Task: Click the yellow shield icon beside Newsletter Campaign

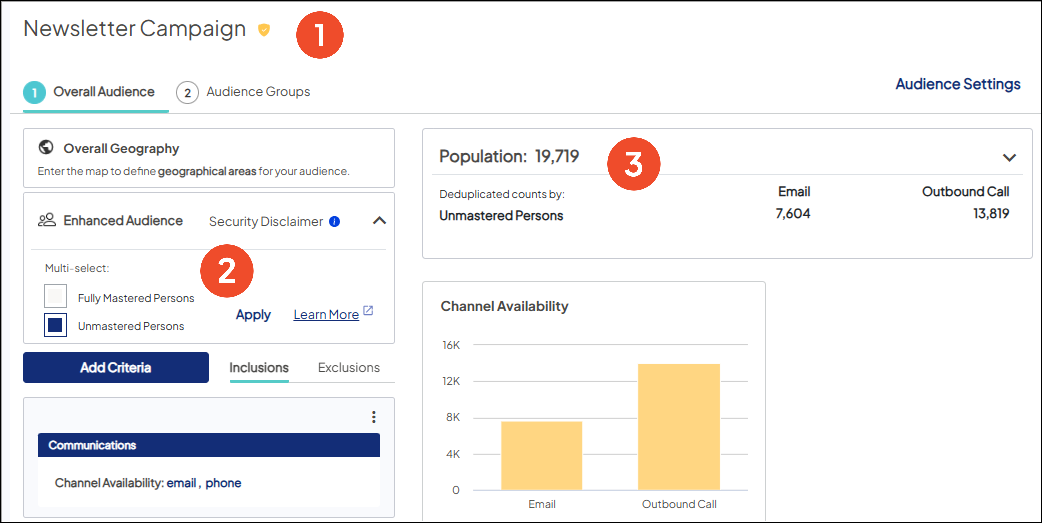Action: [x=264, y=30]
